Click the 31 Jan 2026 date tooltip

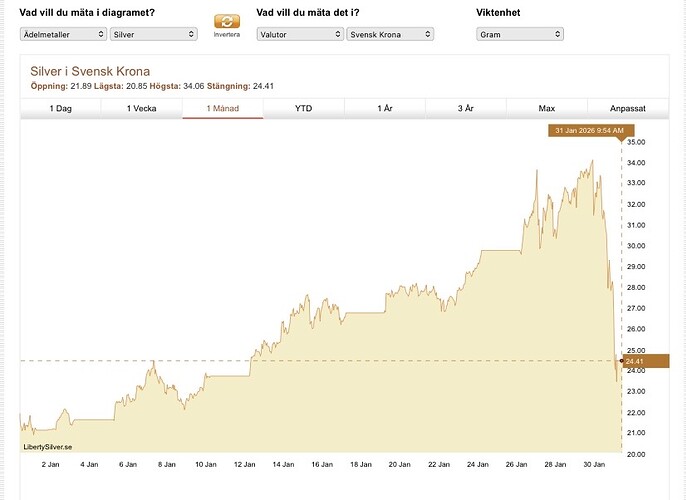(x=589, y=130)
